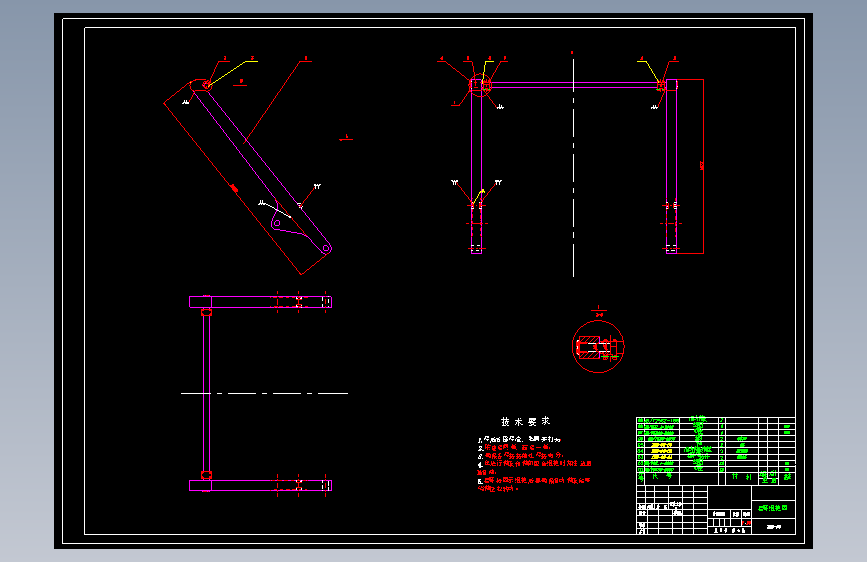867x562 pixels.
Task: Select the red dimension text along inclined arm
Action: pos(234,189)
